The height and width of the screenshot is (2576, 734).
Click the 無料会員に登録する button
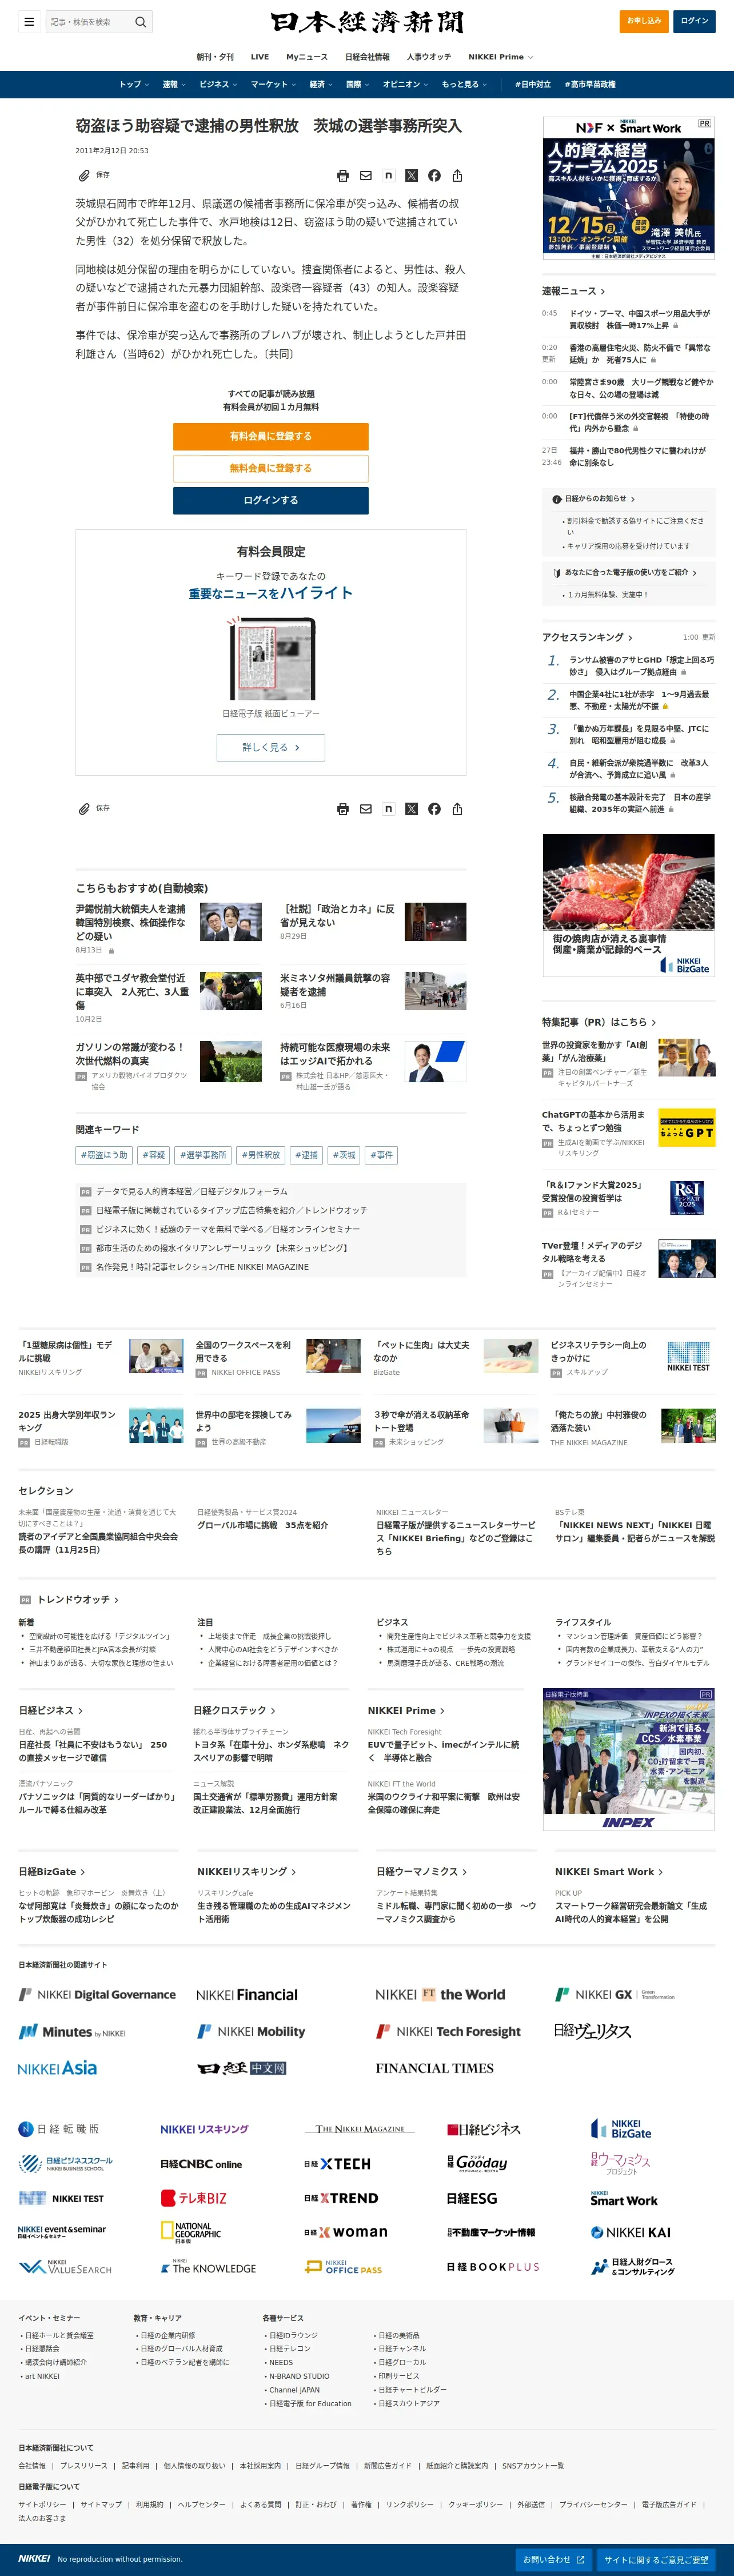271,468
